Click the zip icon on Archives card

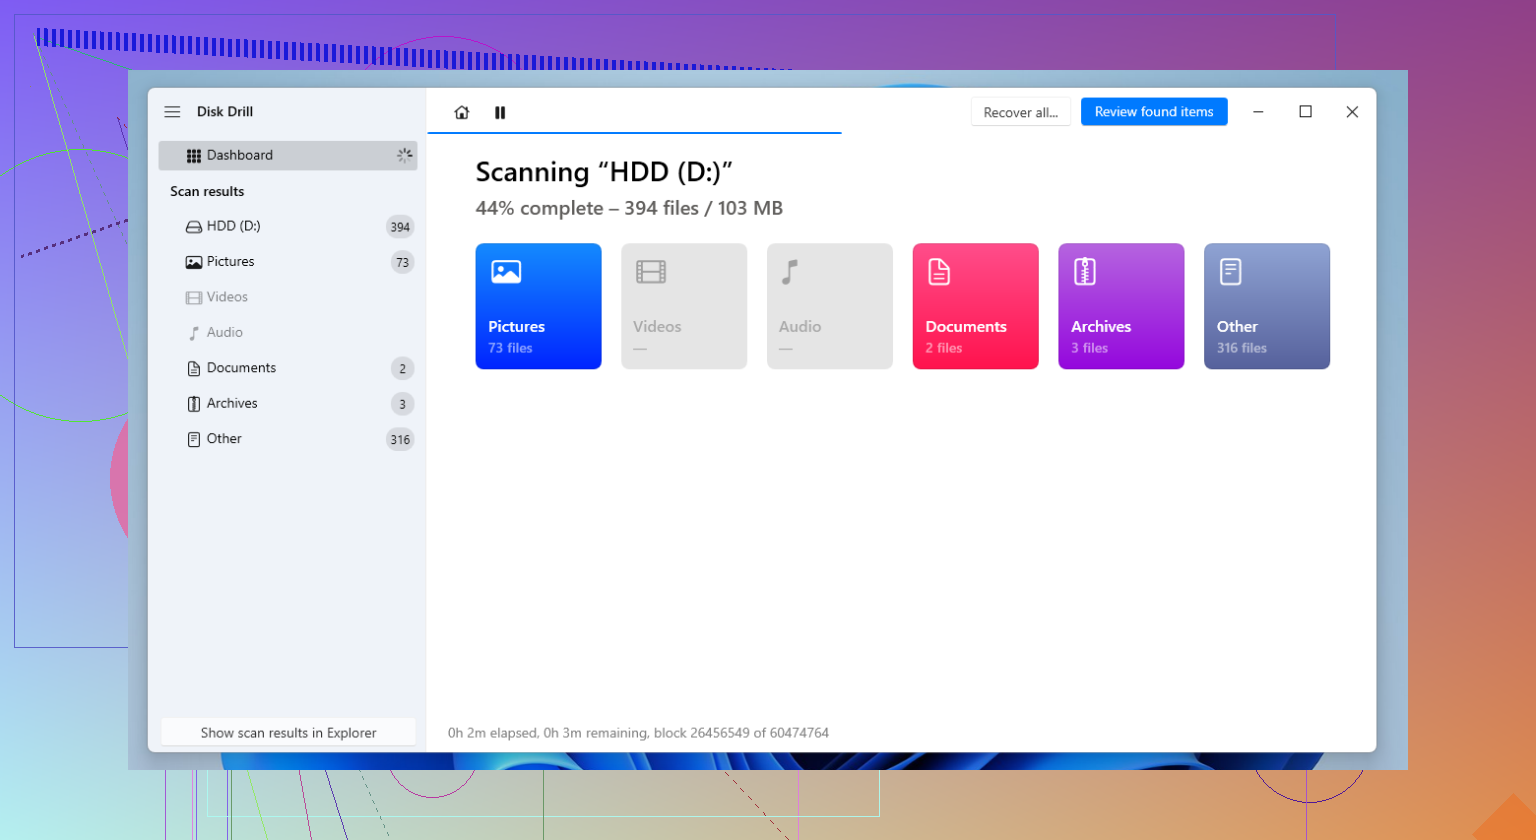tap(1085, 271)
